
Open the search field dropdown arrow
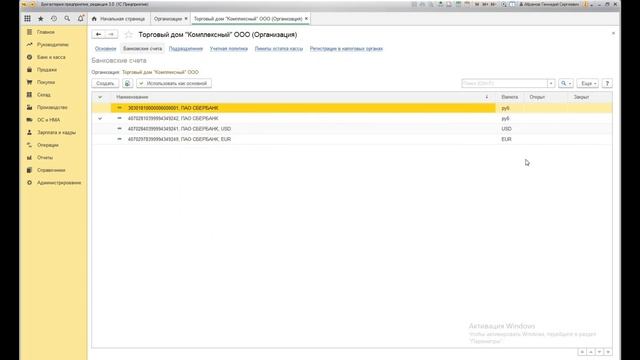coord(551,83)
